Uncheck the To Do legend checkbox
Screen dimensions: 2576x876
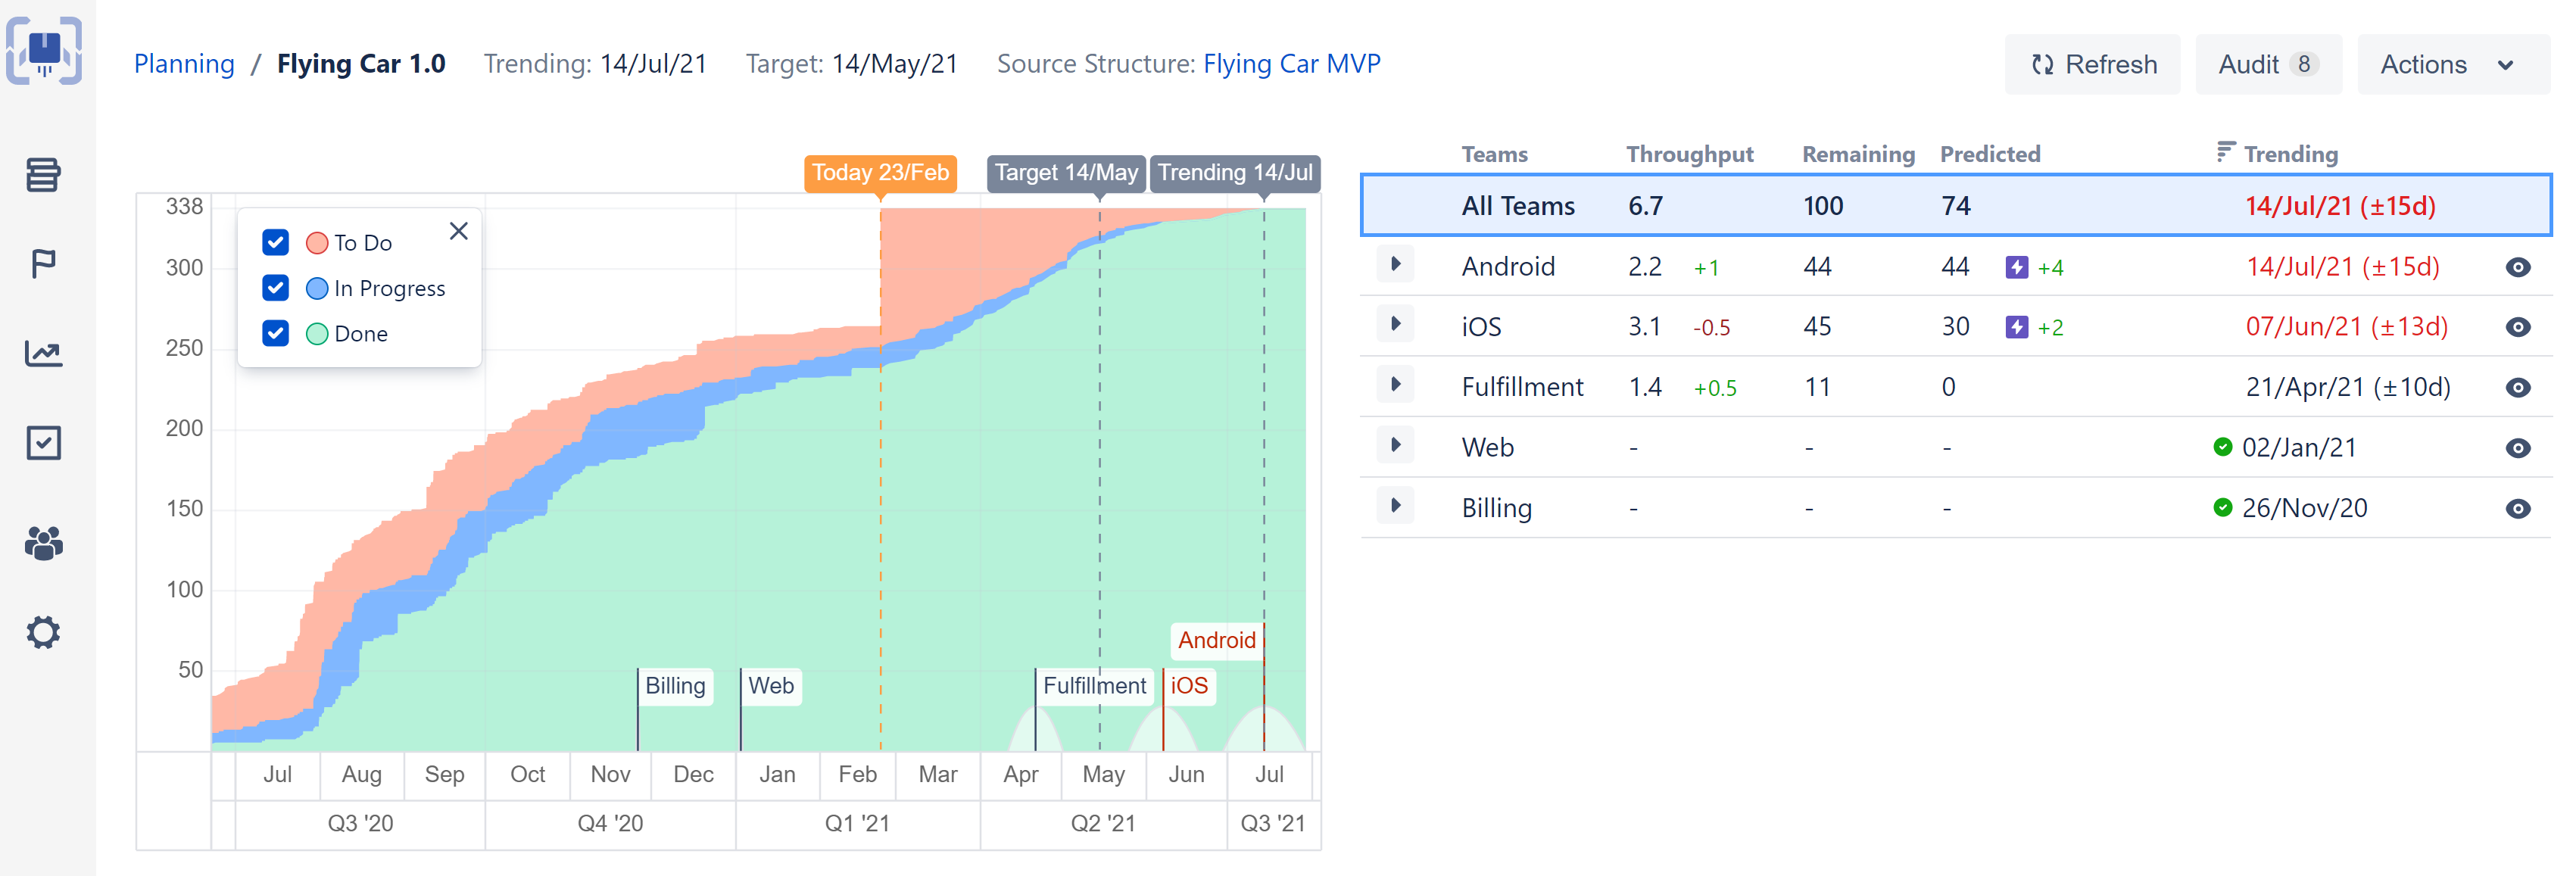click(x=275, y=243)
